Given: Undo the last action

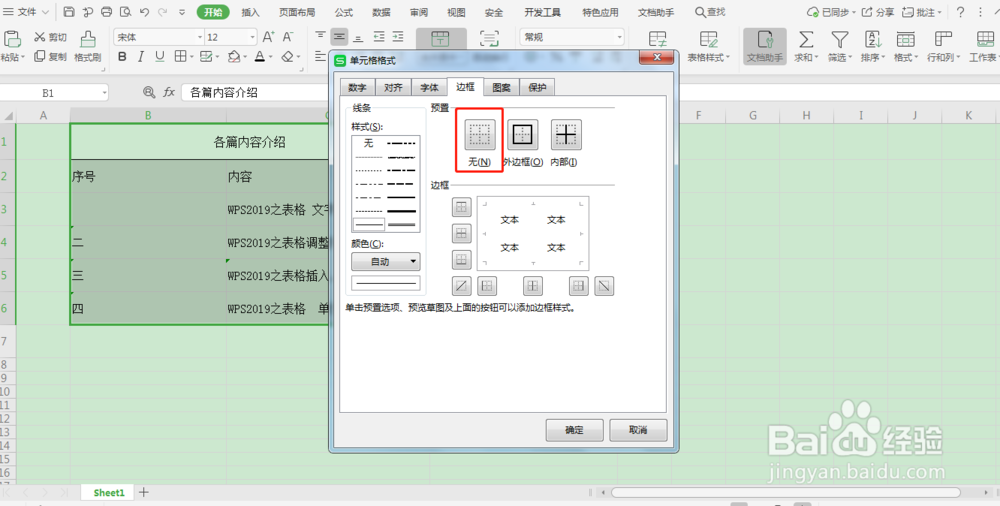Looking at the screenshot, I should point(144,11).
